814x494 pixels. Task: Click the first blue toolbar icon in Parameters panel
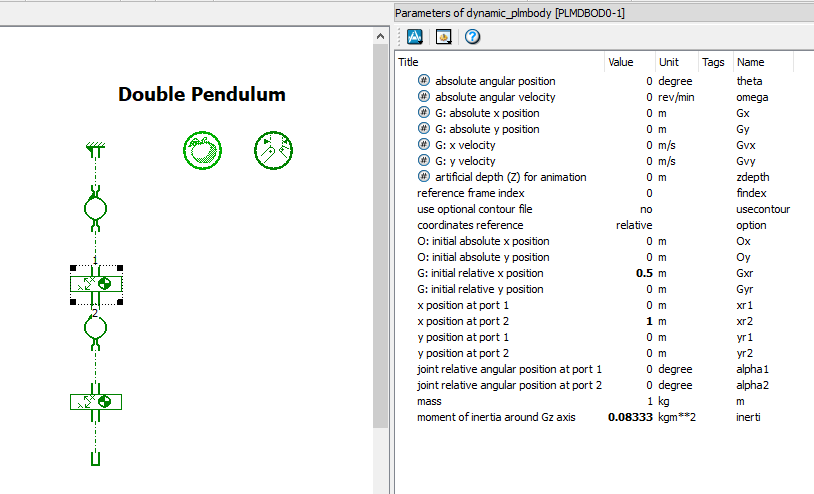tap(415, 37)
